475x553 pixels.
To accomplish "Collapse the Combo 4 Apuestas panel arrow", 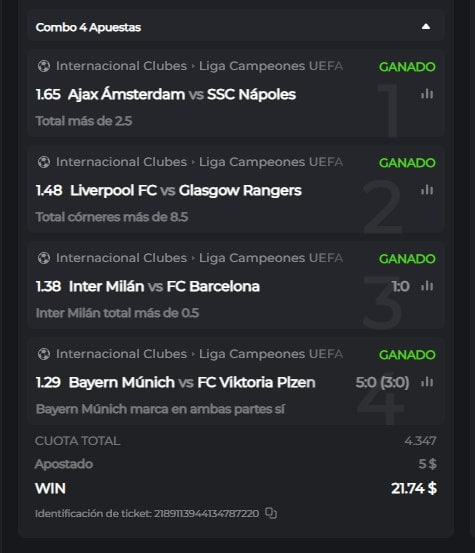I will [426, 27].
